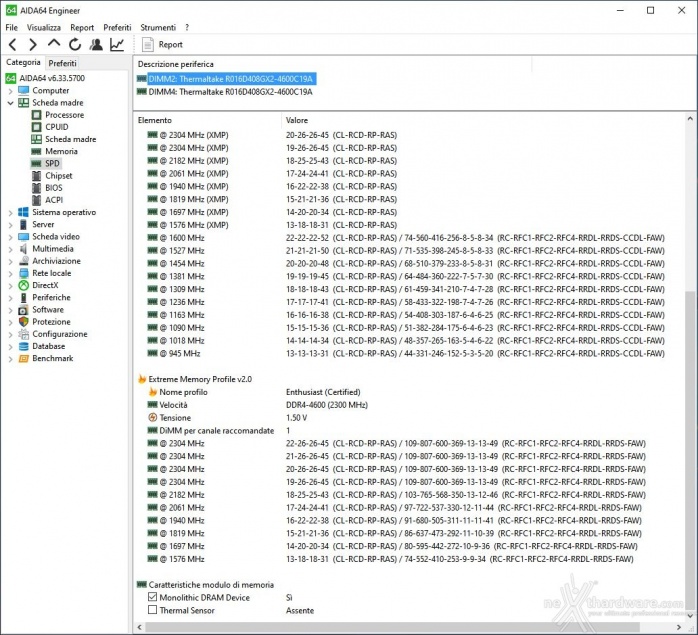Select the DIMM per canale raccomandate row

point(409,431)
